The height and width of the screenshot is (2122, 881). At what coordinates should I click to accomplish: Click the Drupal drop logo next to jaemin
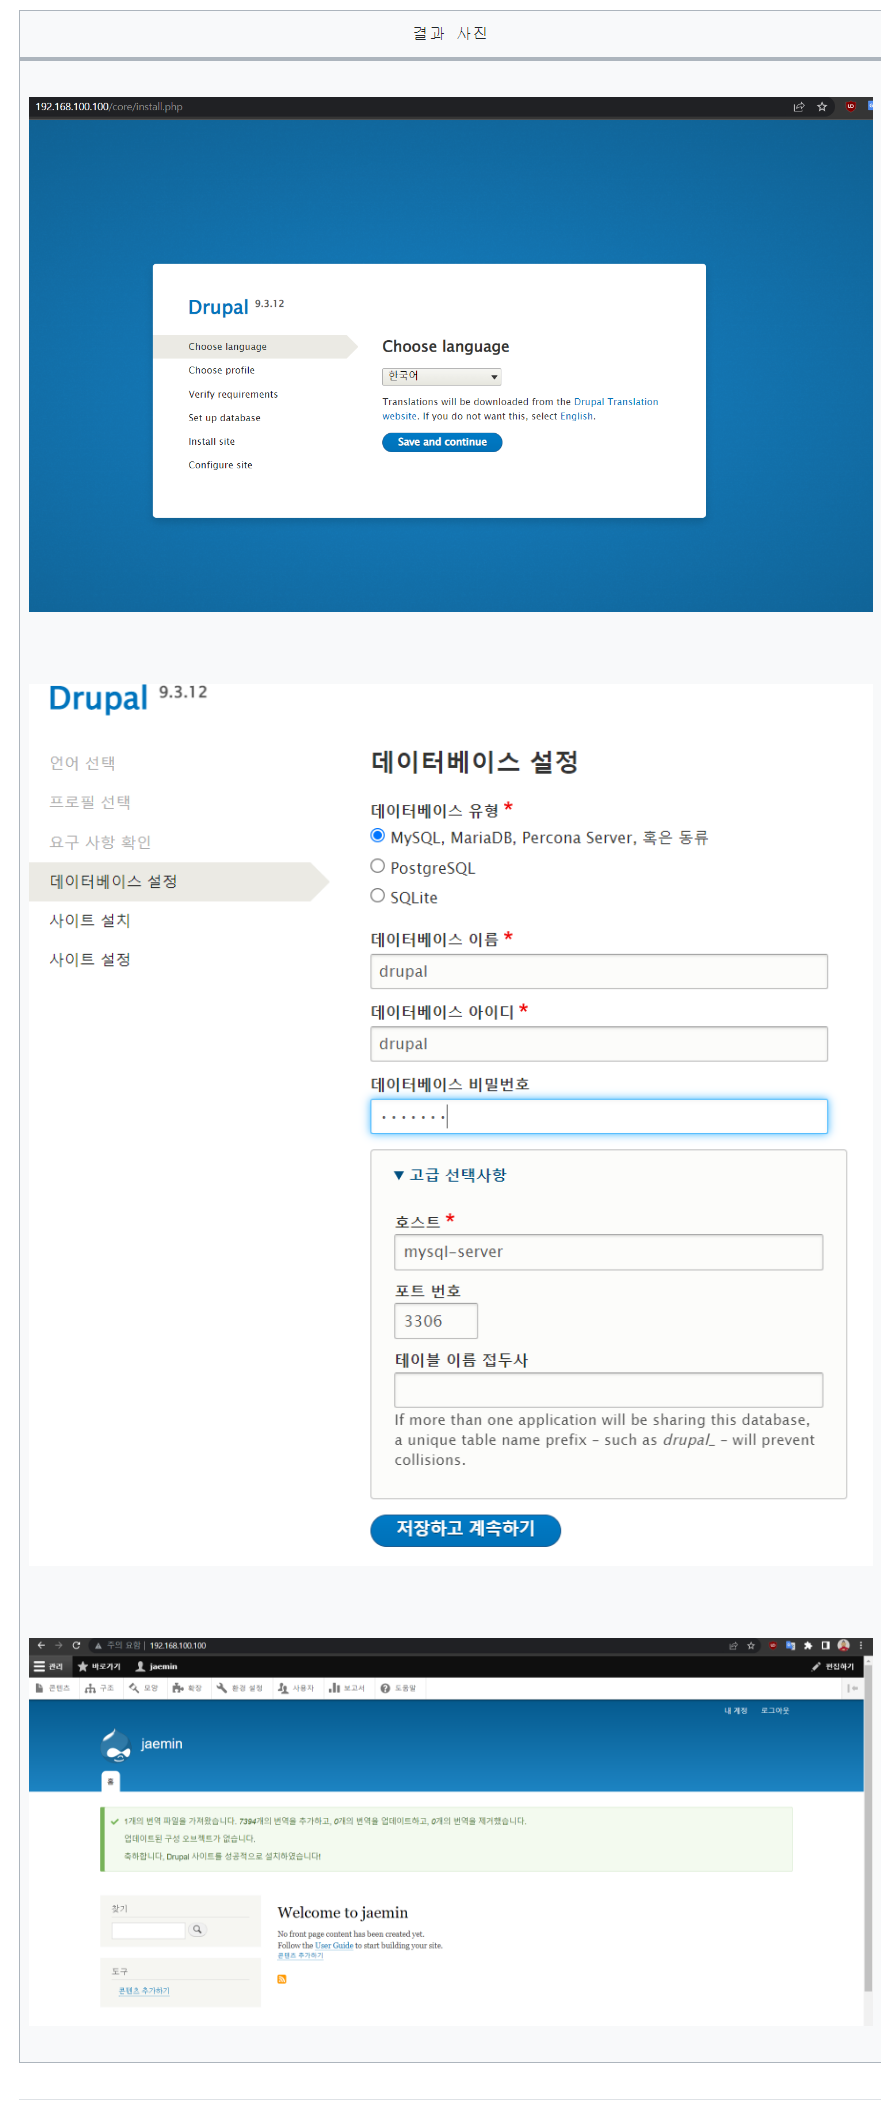(x=117, y=1745)
